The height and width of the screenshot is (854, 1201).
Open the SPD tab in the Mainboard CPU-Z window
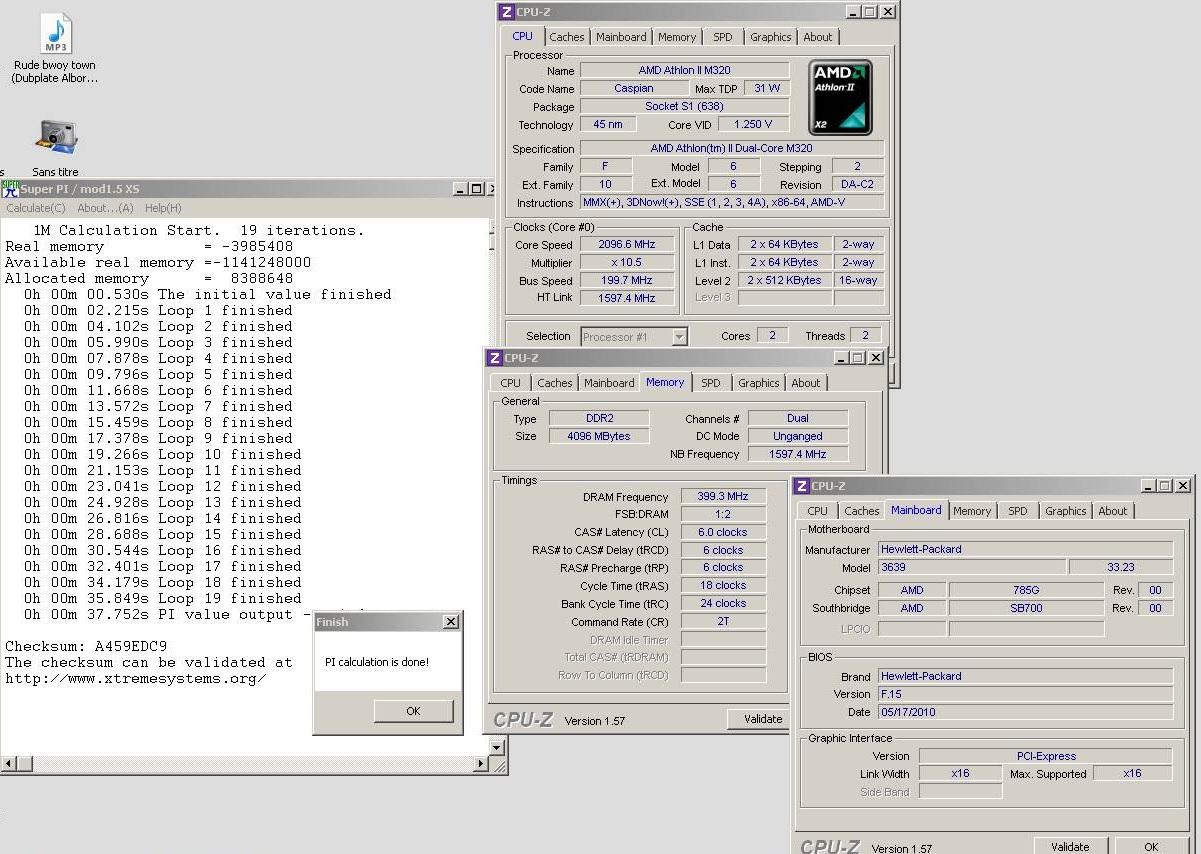tap(1018, 511)
